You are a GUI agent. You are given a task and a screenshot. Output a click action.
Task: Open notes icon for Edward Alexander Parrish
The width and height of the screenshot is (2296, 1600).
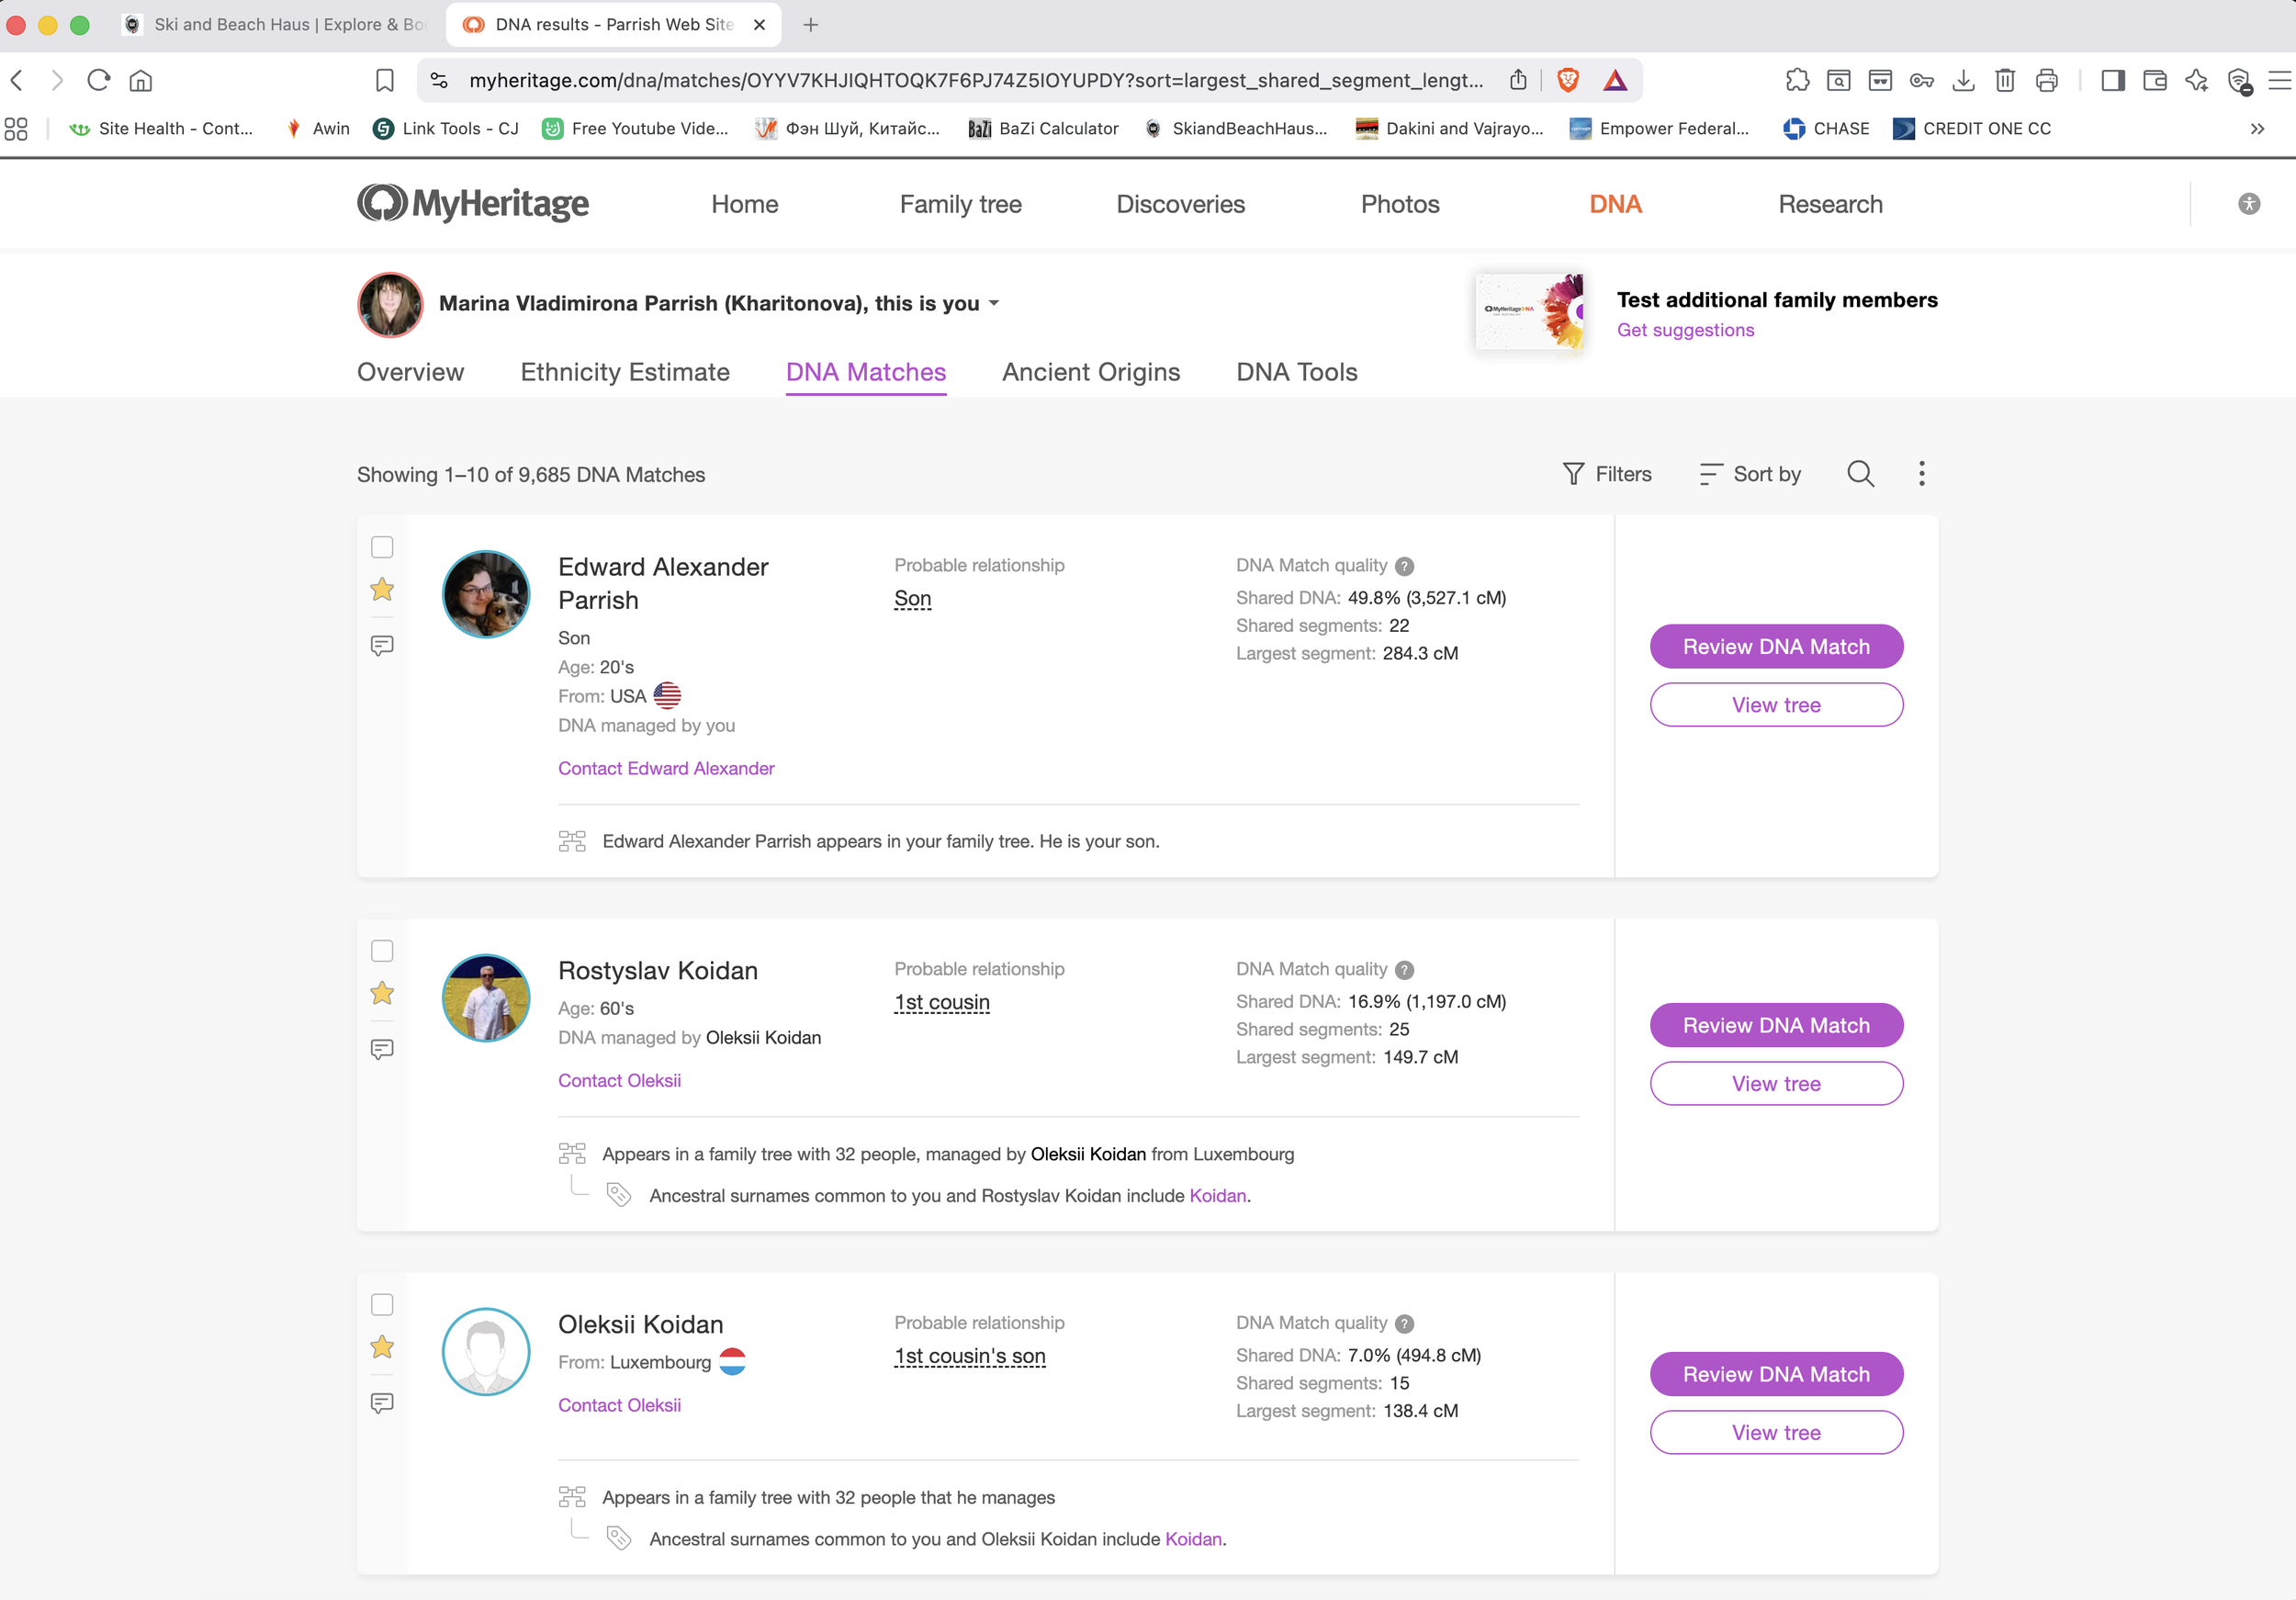click(x=382, y=646)
